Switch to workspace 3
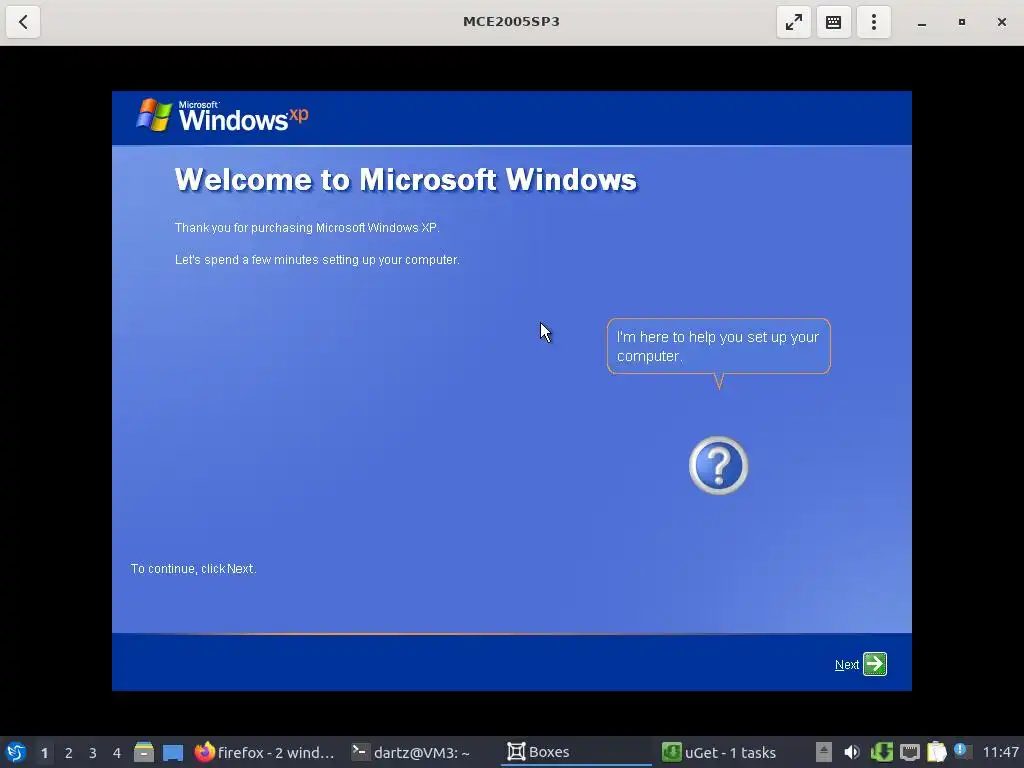The height and width of the screenshot is (768, 1024). (93, 753)
